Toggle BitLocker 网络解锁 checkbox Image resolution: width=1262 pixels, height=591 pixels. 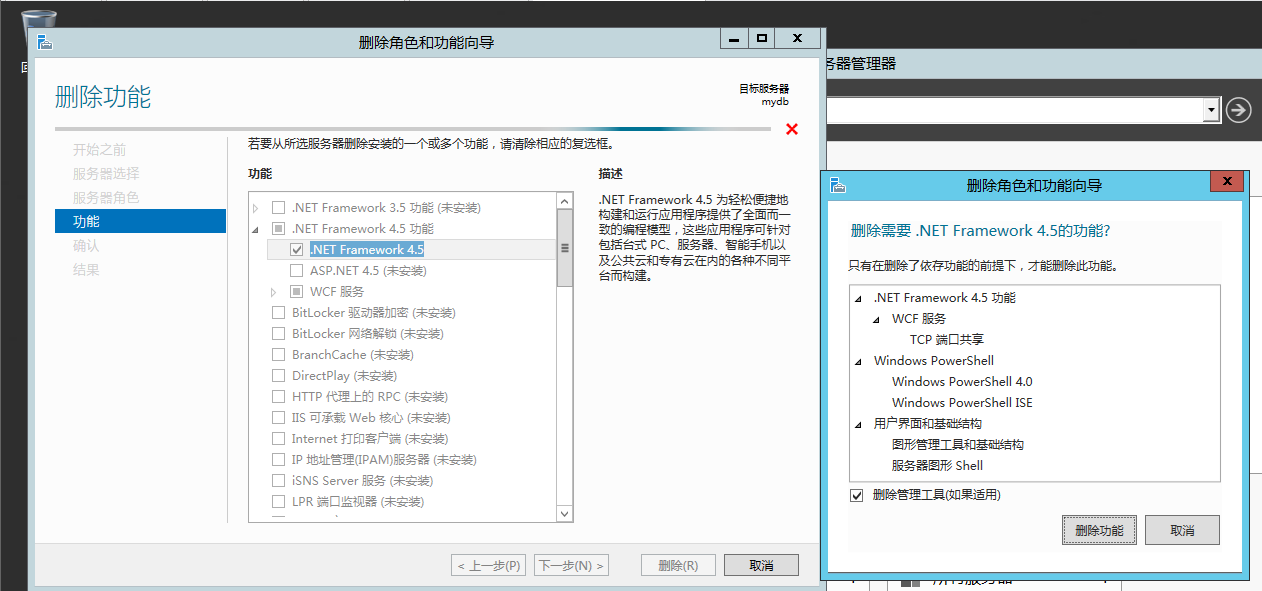[x=279, y=334]
